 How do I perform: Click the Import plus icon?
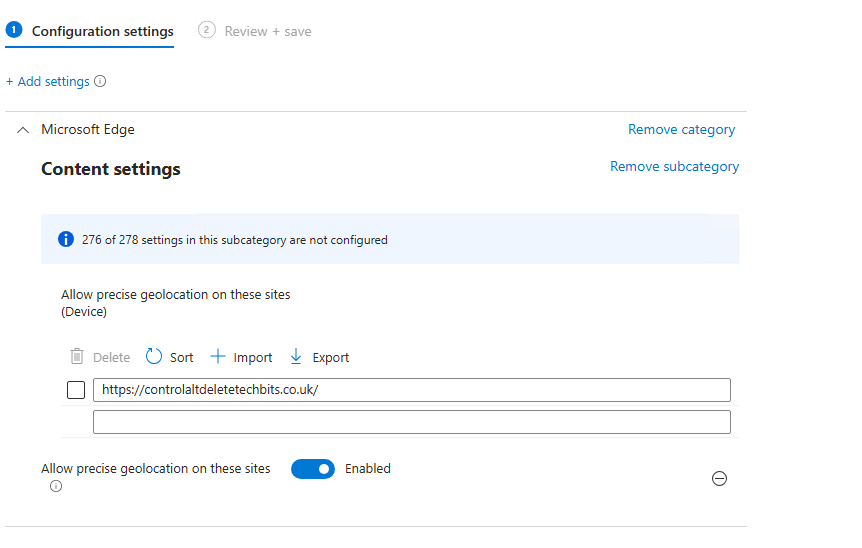[x=218, y=356]
